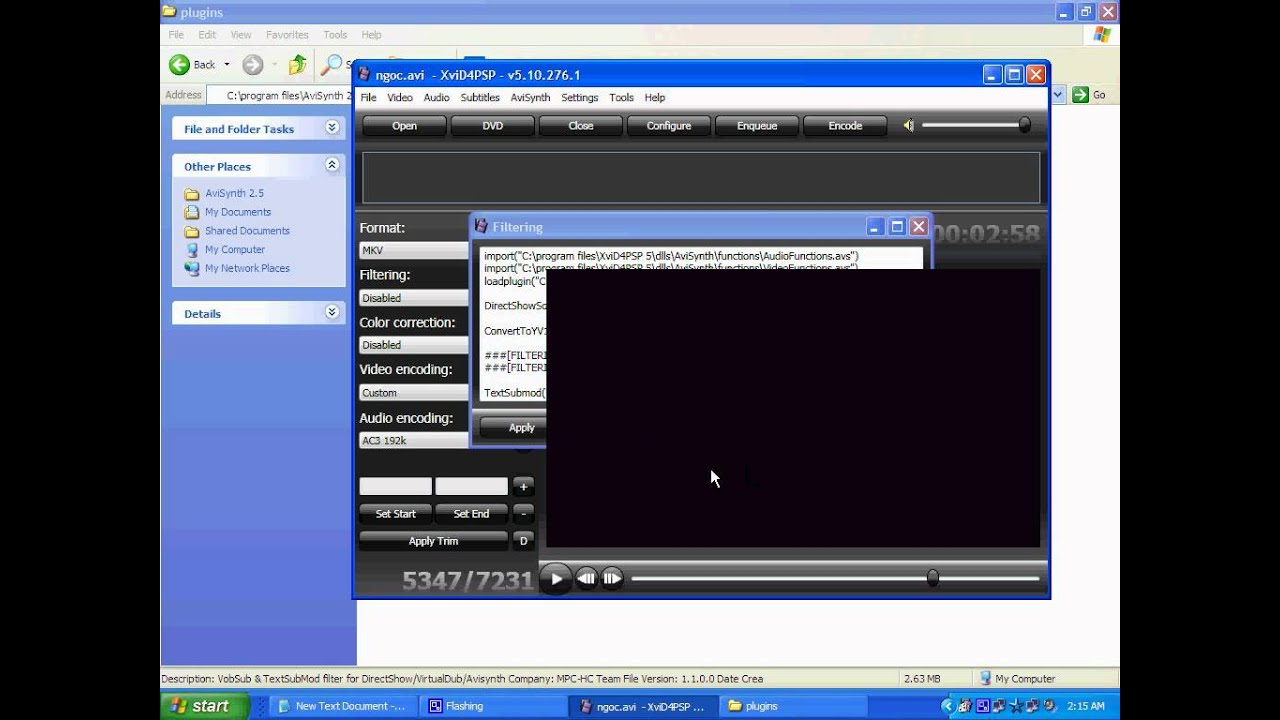Open the AviSynth menu
The image size is (1280, 720).
pos(530,98)
